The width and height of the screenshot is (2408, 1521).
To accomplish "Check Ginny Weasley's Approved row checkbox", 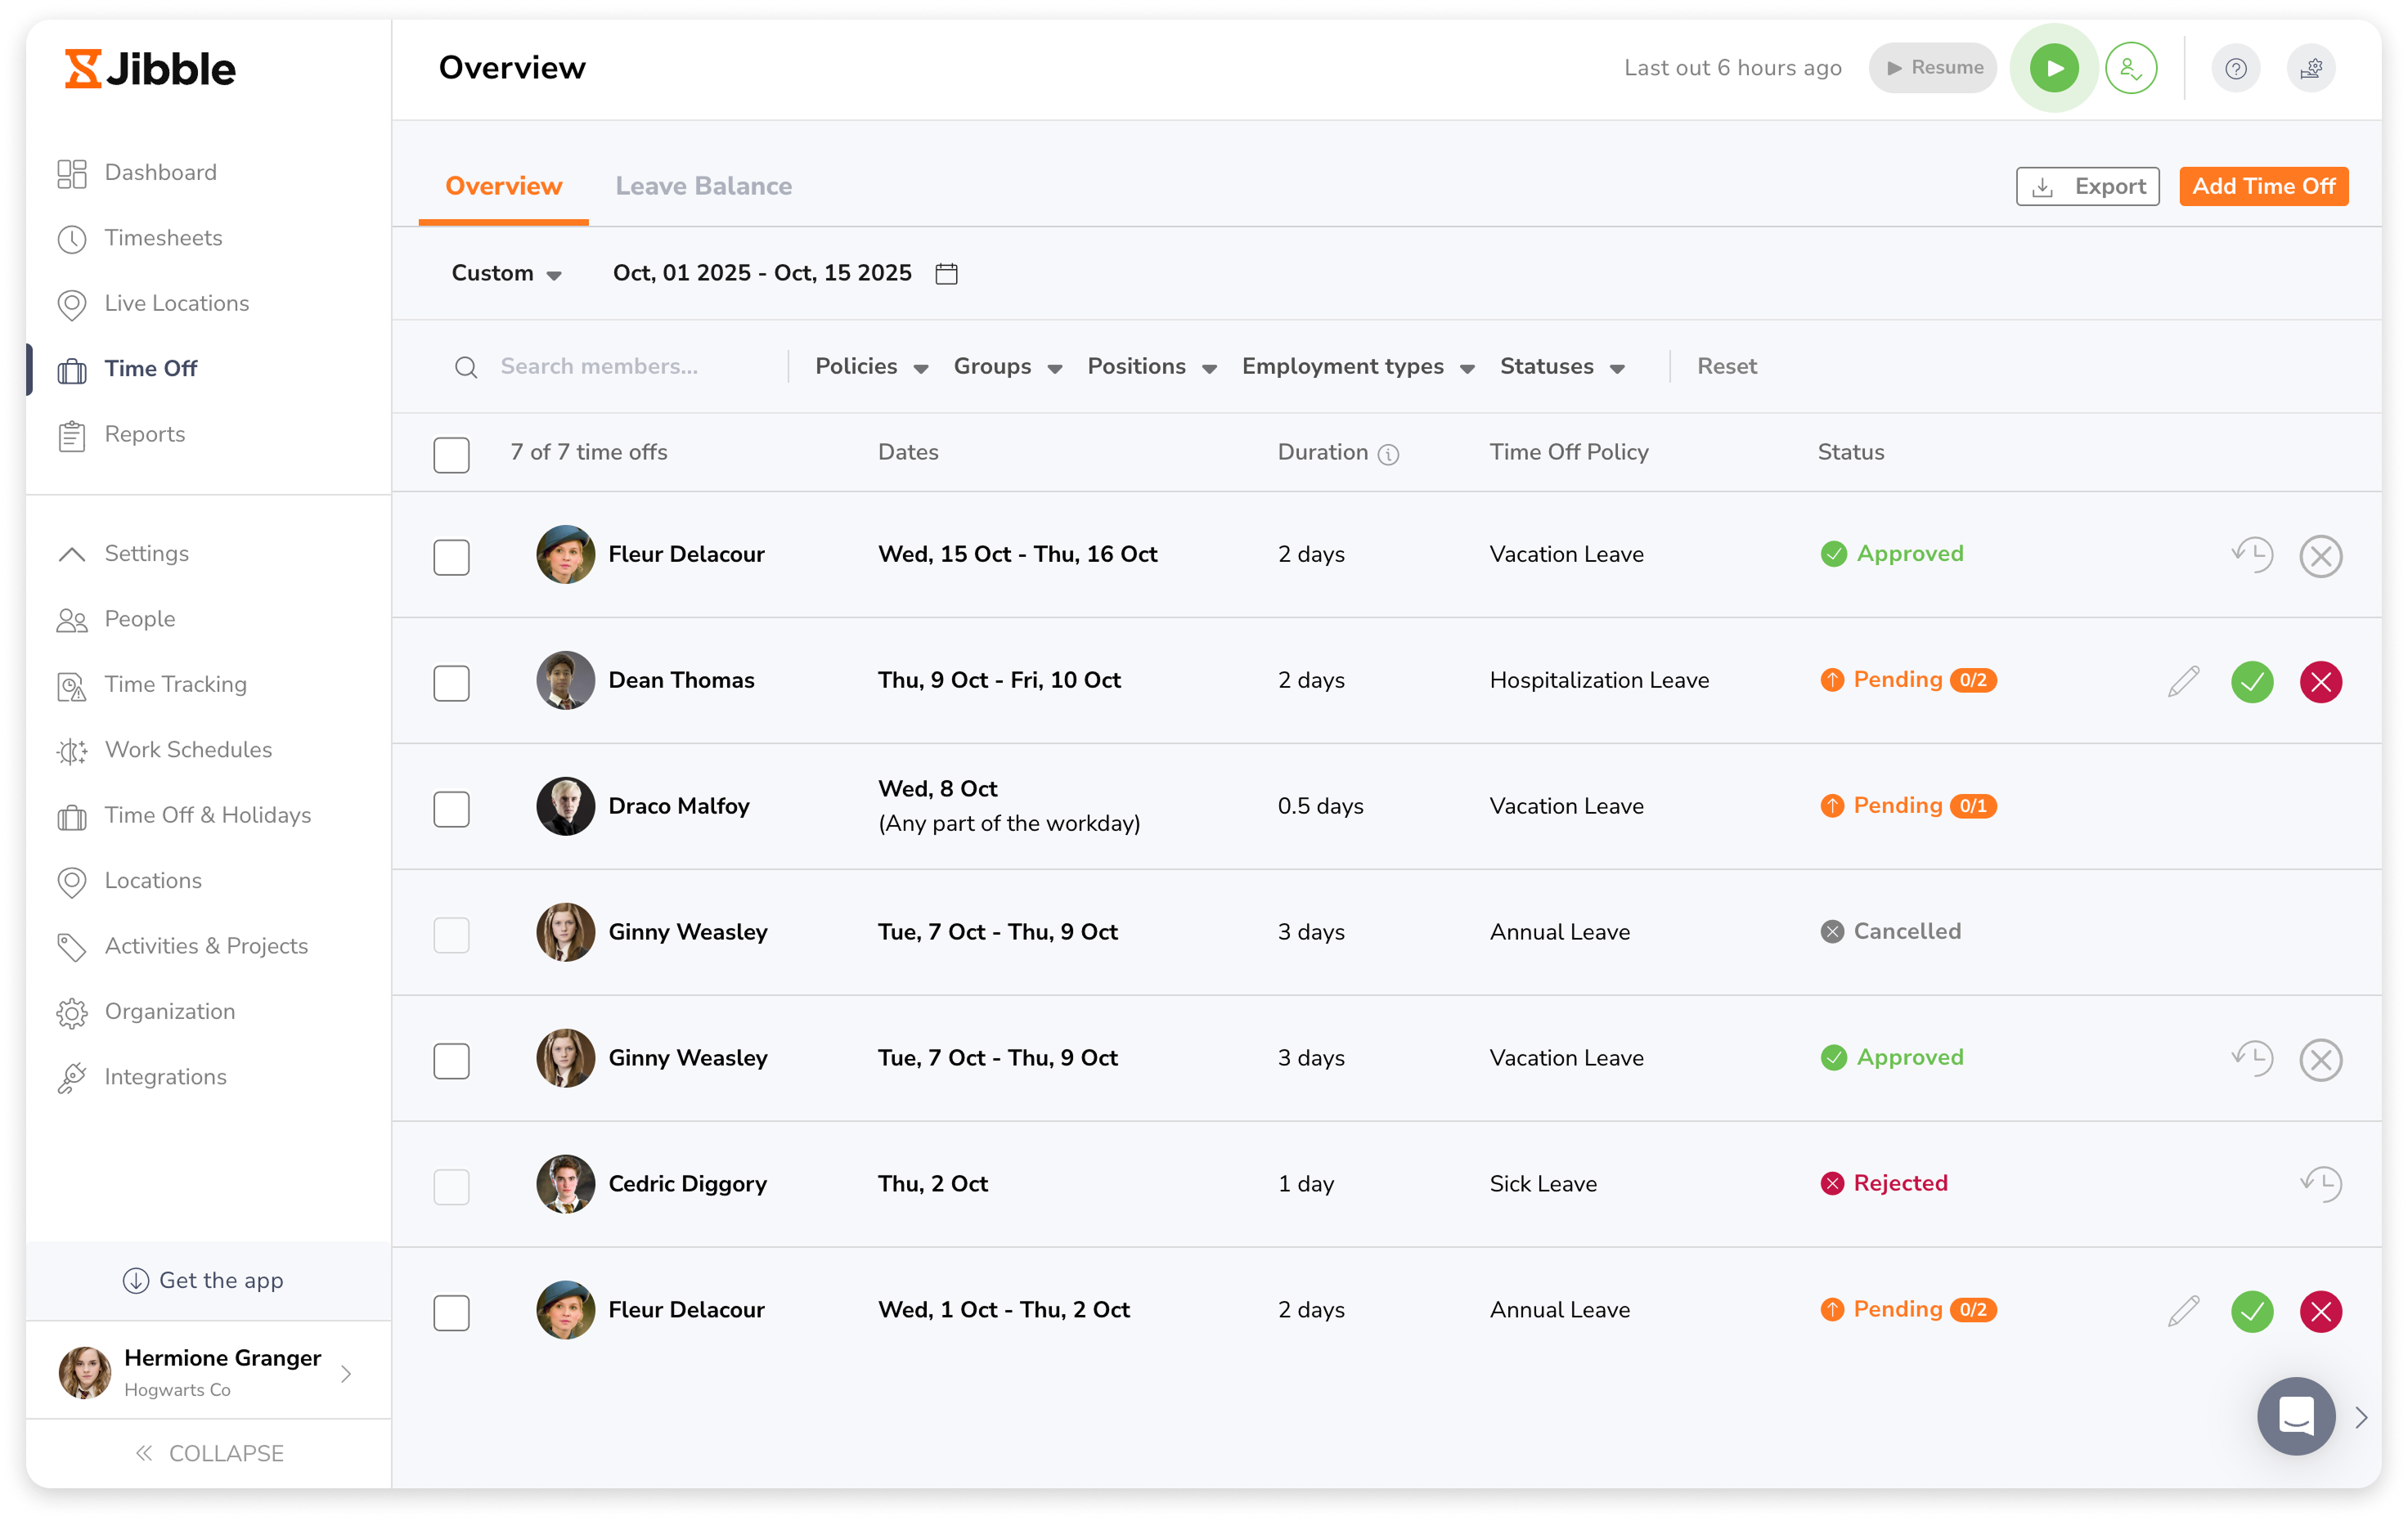I will pos(452,1061).
